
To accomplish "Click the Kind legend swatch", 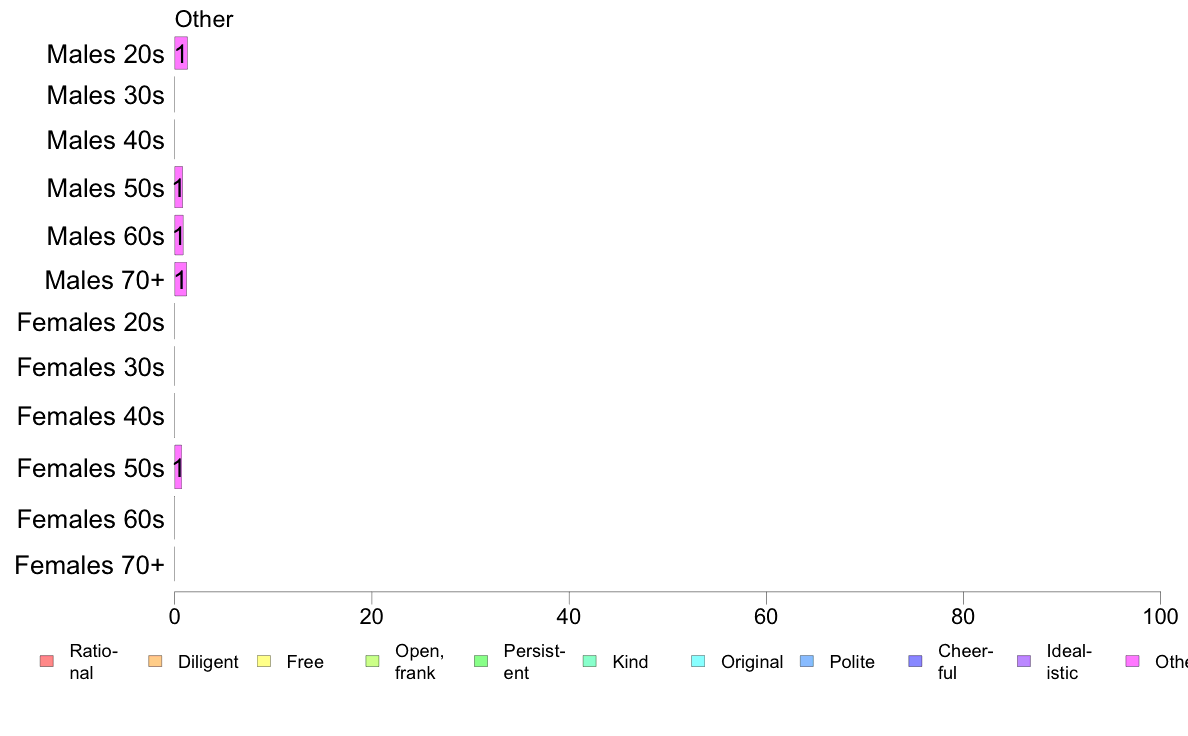I will 589,661.
